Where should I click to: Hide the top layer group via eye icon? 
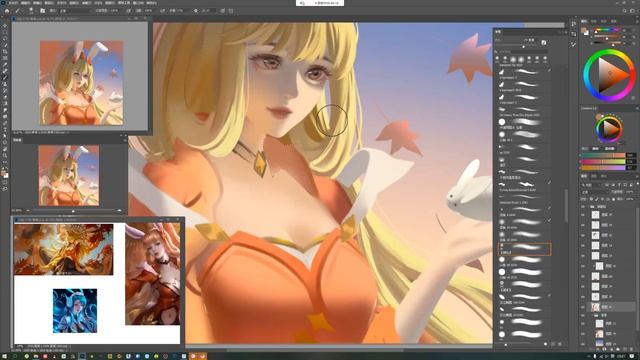[583, 207]
